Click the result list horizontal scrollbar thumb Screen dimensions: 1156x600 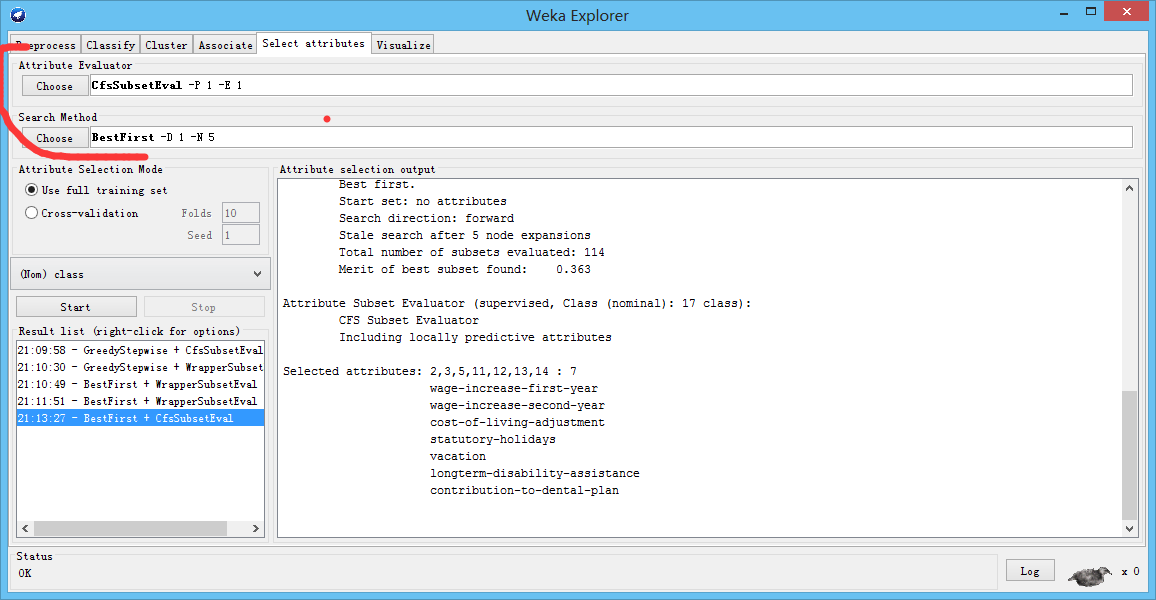coord(130,529)
